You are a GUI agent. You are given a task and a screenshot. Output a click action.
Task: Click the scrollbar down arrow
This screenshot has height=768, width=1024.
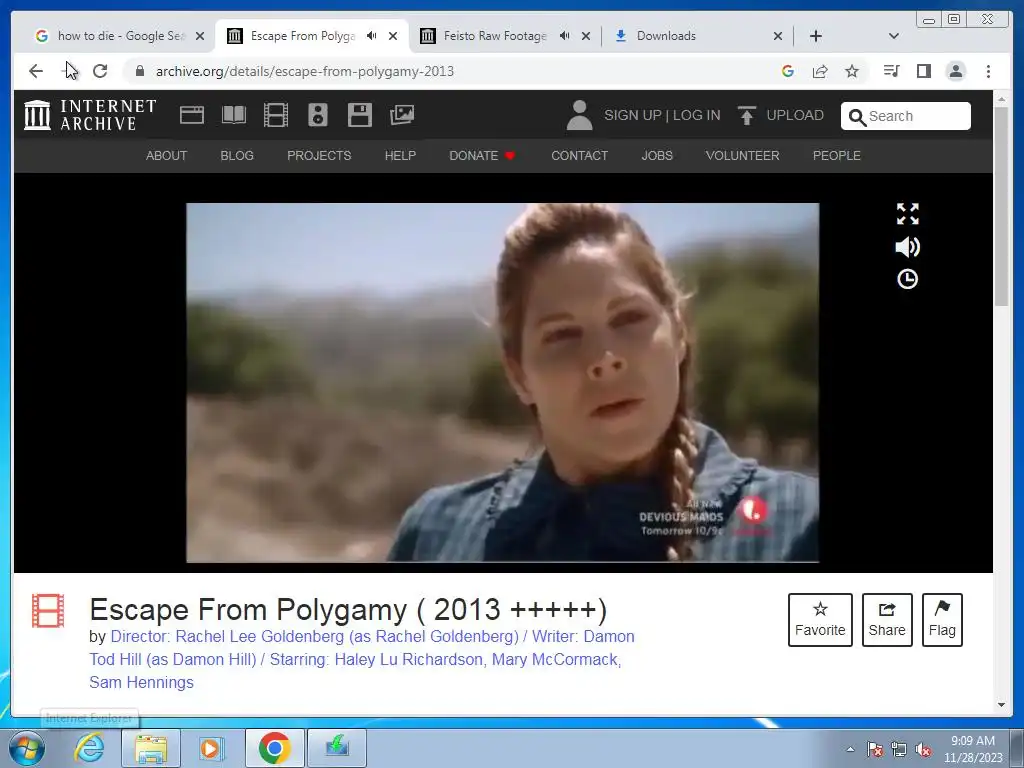[1001, 704]
